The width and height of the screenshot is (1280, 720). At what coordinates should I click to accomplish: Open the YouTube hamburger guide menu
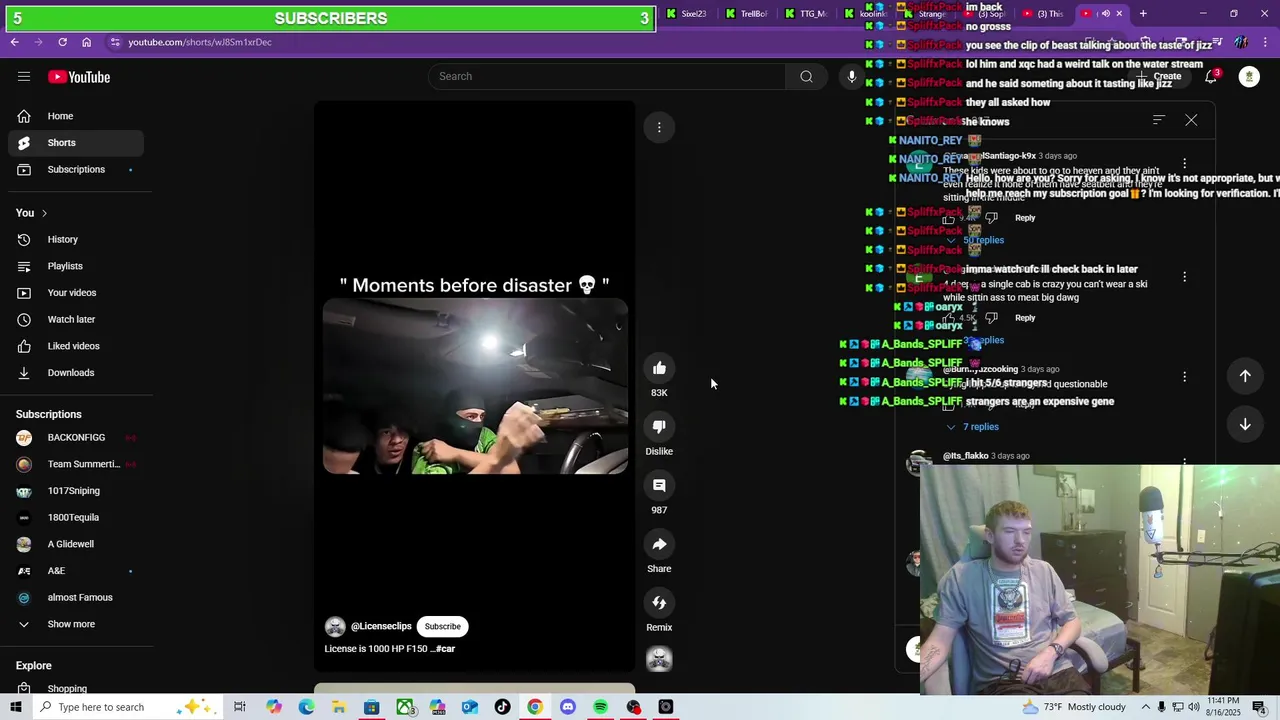coord(24,77)
